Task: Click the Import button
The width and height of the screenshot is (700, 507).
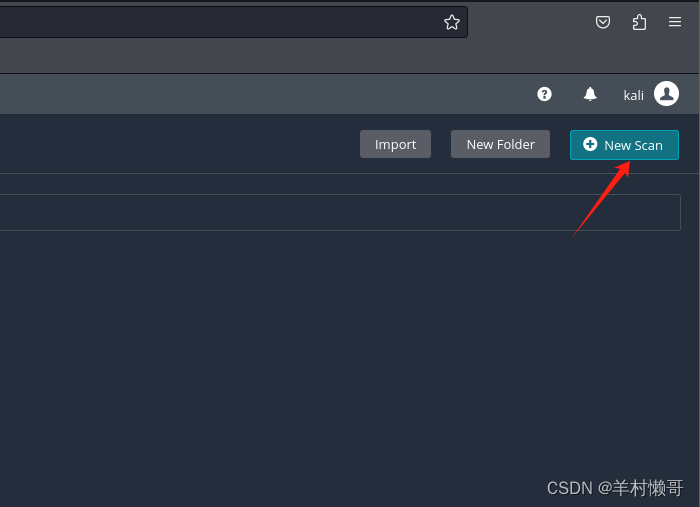Action: 395,144
